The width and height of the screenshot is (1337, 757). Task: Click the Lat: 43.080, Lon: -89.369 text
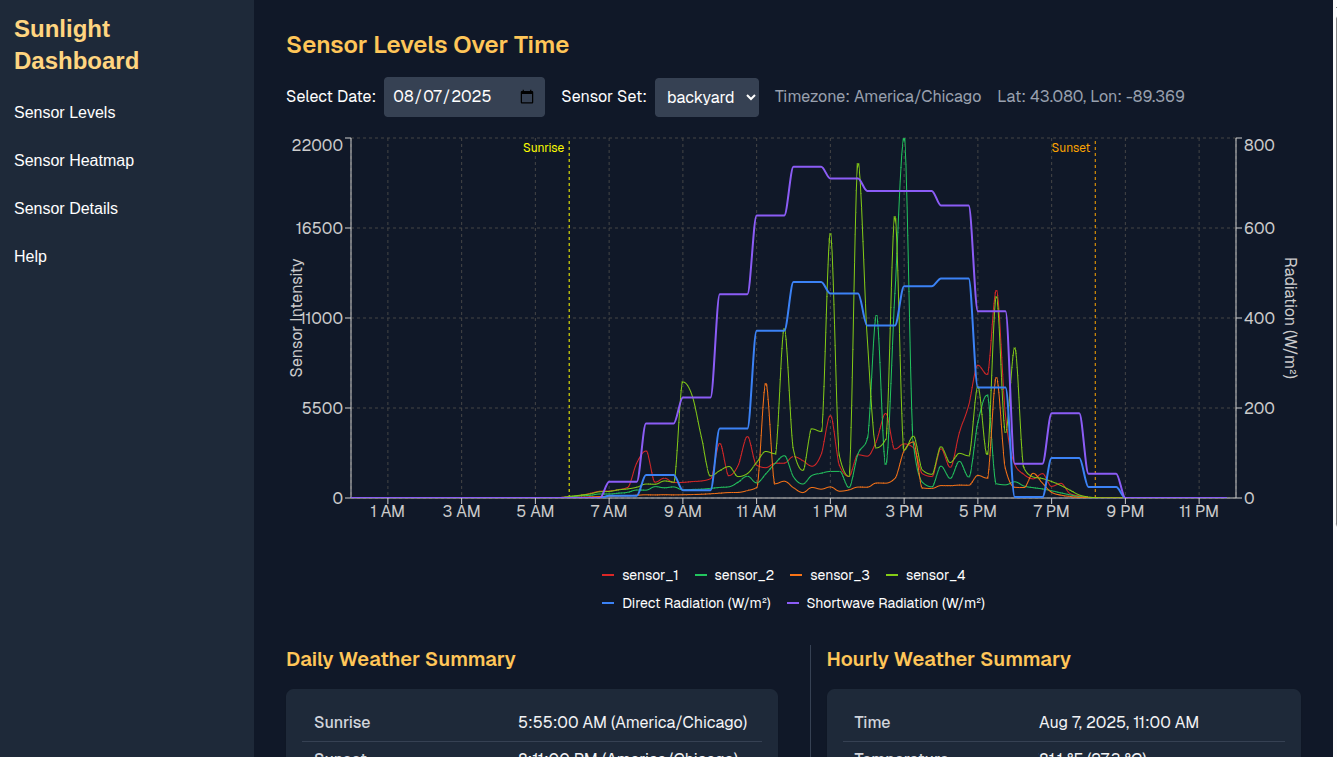pos(1091,97)
